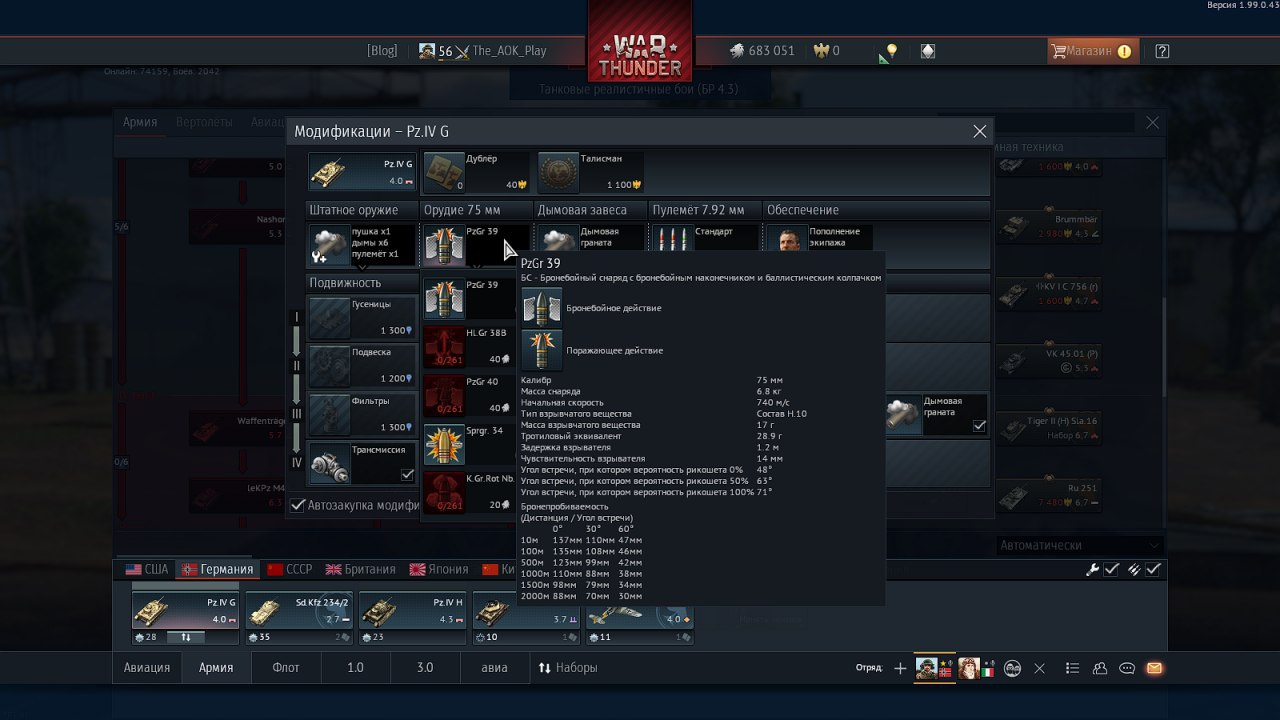Switch to Британия country tab
Viewport: 1280px width, 720px height.
(x=360, y=569)
